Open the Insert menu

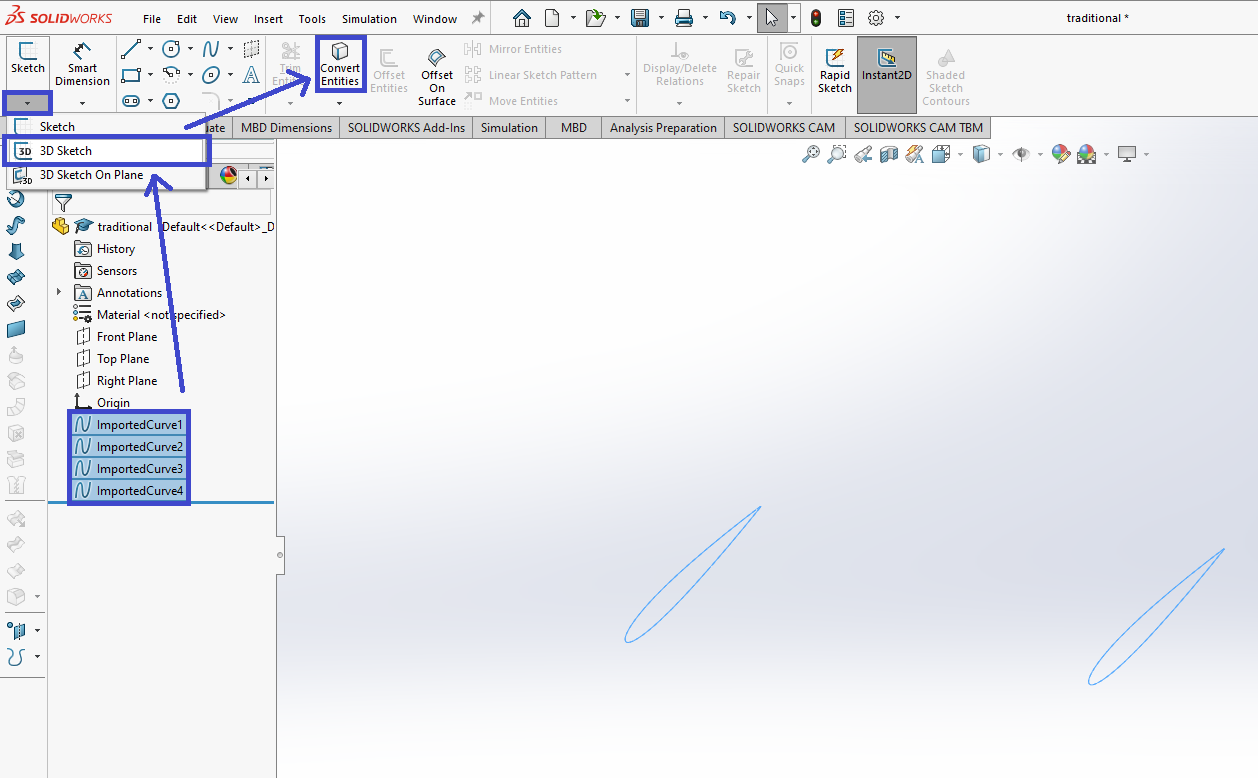tap(268, 19)
